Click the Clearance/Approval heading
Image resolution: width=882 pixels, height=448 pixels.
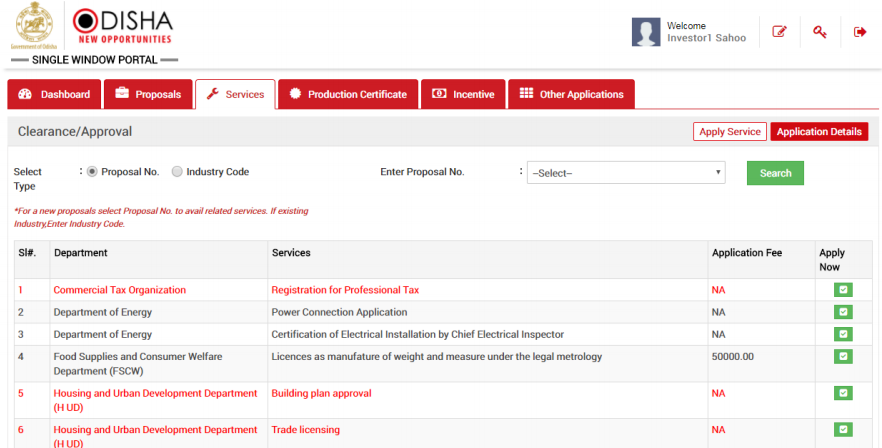(75, 131)
